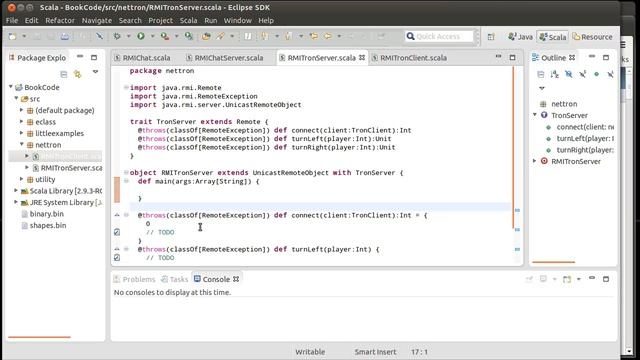Switch to the RMITronClient.scala tab
The height and width of the screenshot is (360, 640).
coord(409,58)
